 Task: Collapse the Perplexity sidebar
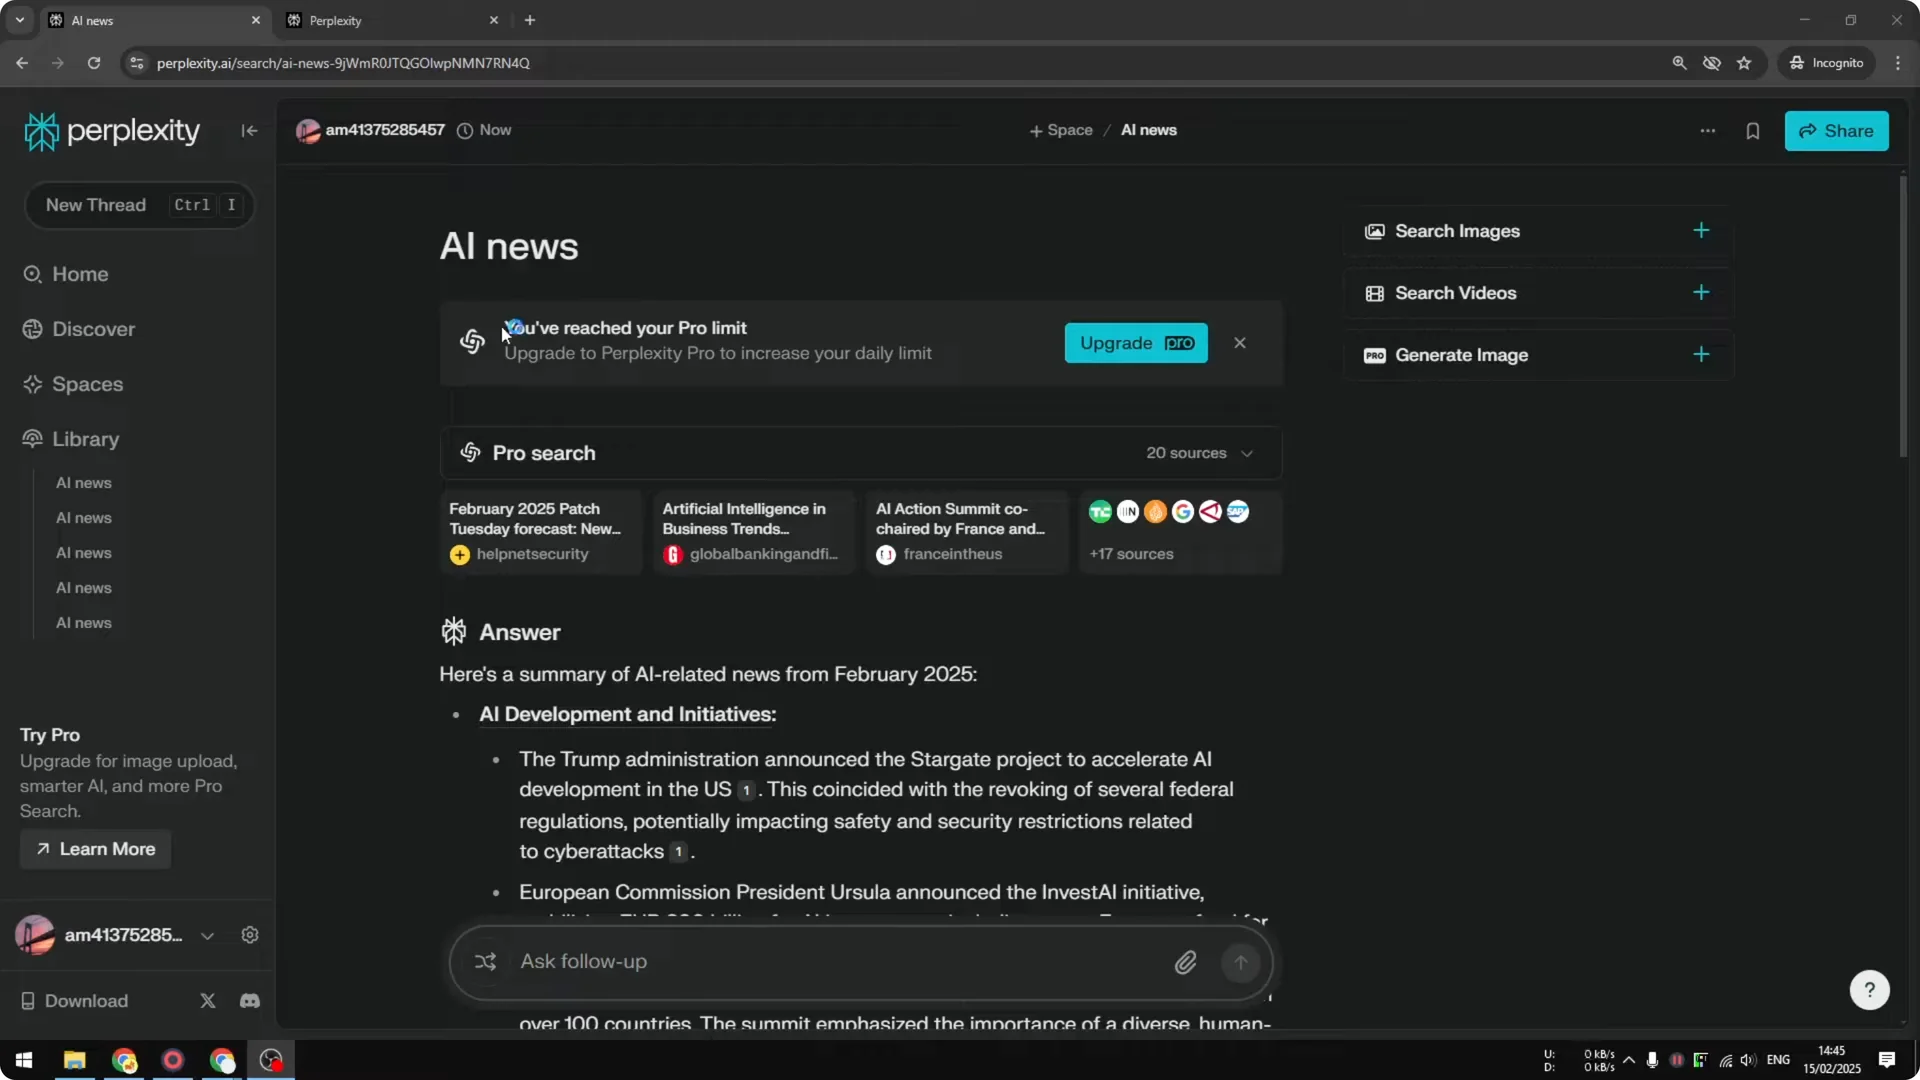click(x=248, y=131)
